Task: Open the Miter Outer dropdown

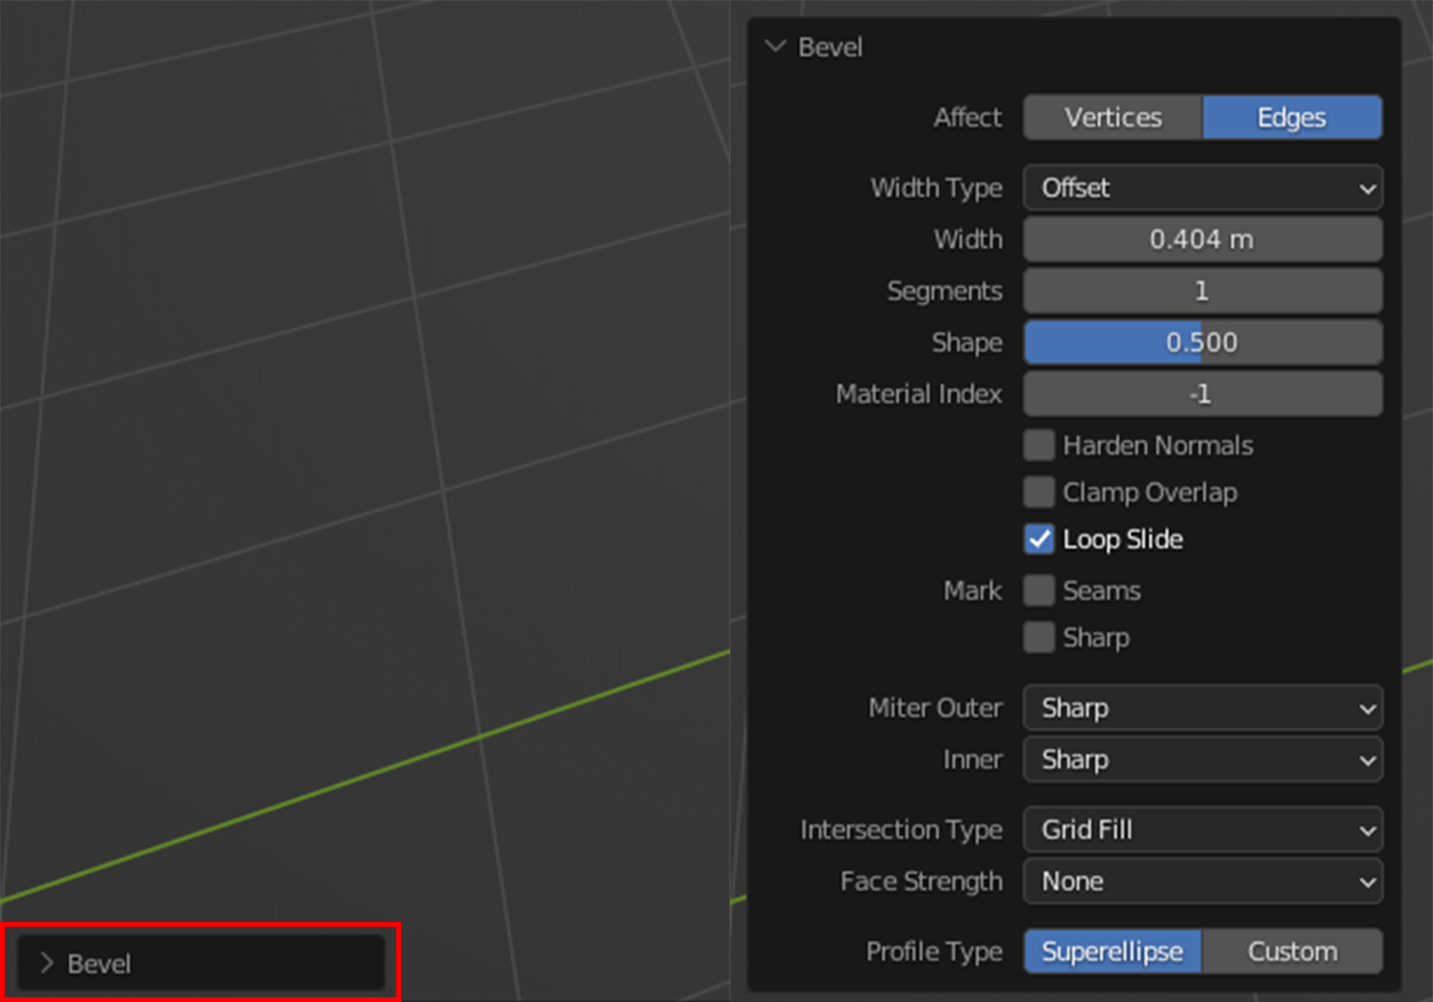Action: click(x=1202, y=708)
